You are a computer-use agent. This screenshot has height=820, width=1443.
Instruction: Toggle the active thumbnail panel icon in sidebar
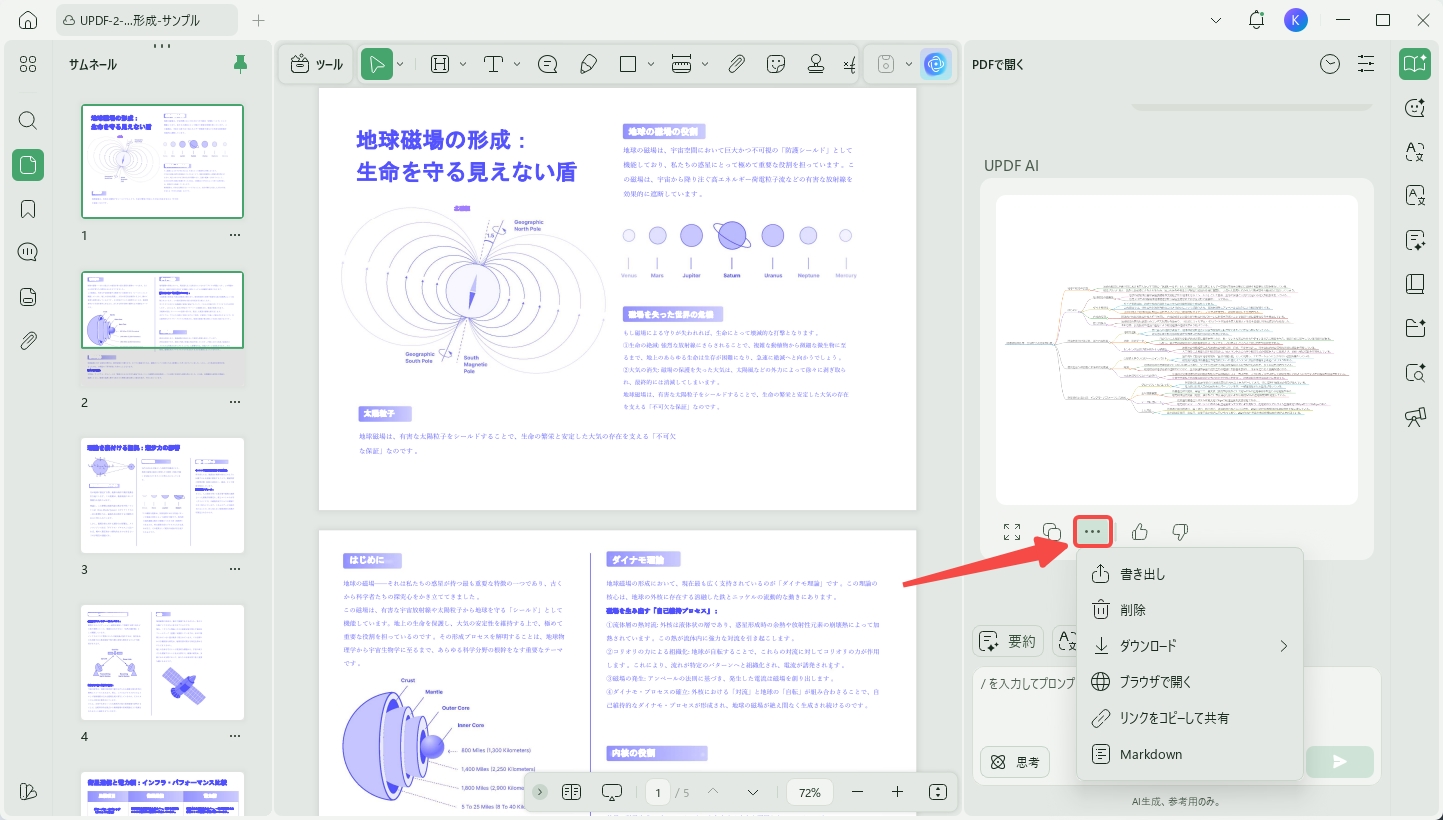pos(28,165)
